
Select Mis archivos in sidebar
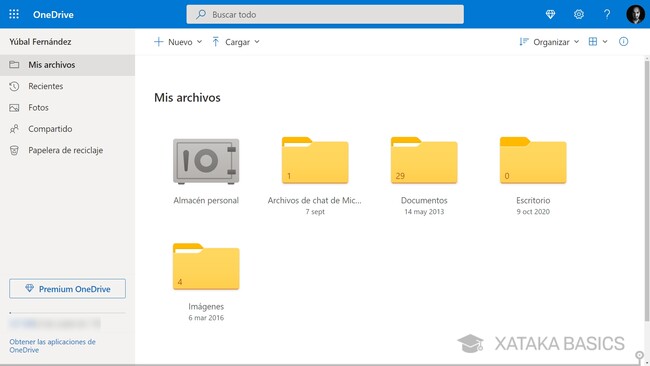[x=67, y=65]
